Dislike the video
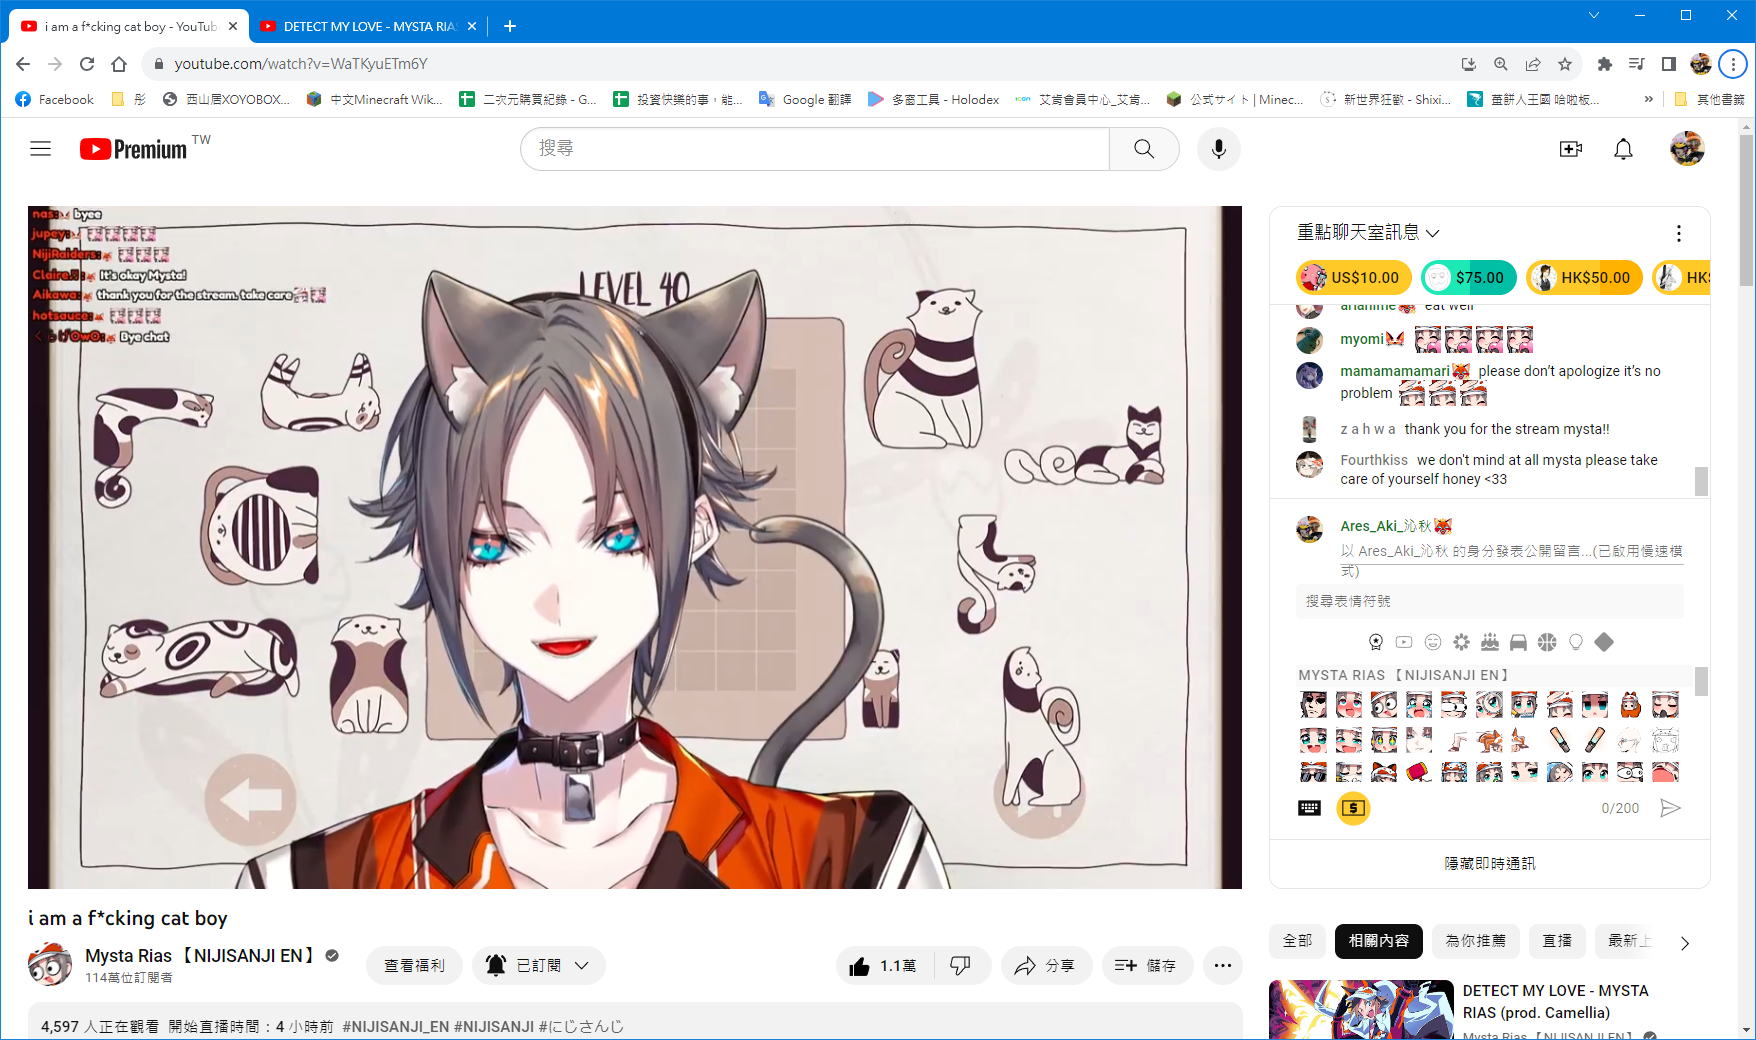Screen dimensions: 1756x1040 (x=960, y=966)
